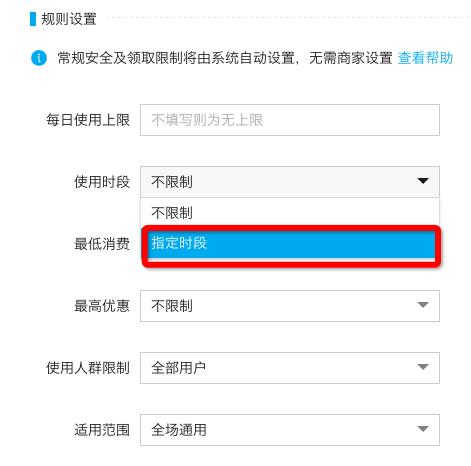Click the arrow beside 全场通用
This screenshot has width=471, height=466.
click(x=423, y=429)
